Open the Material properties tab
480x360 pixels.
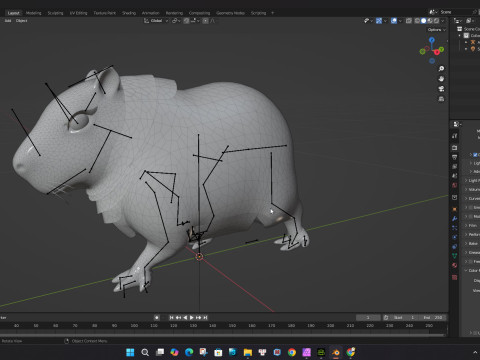pos(455,265)
